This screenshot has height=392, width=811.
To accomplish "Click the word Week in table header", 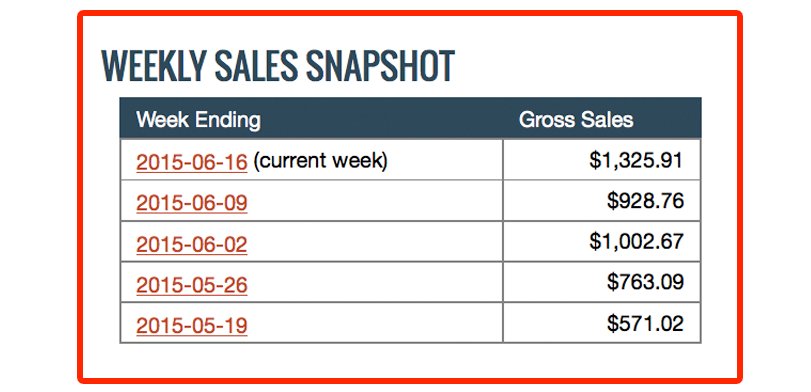I will [x=163, y=120].
